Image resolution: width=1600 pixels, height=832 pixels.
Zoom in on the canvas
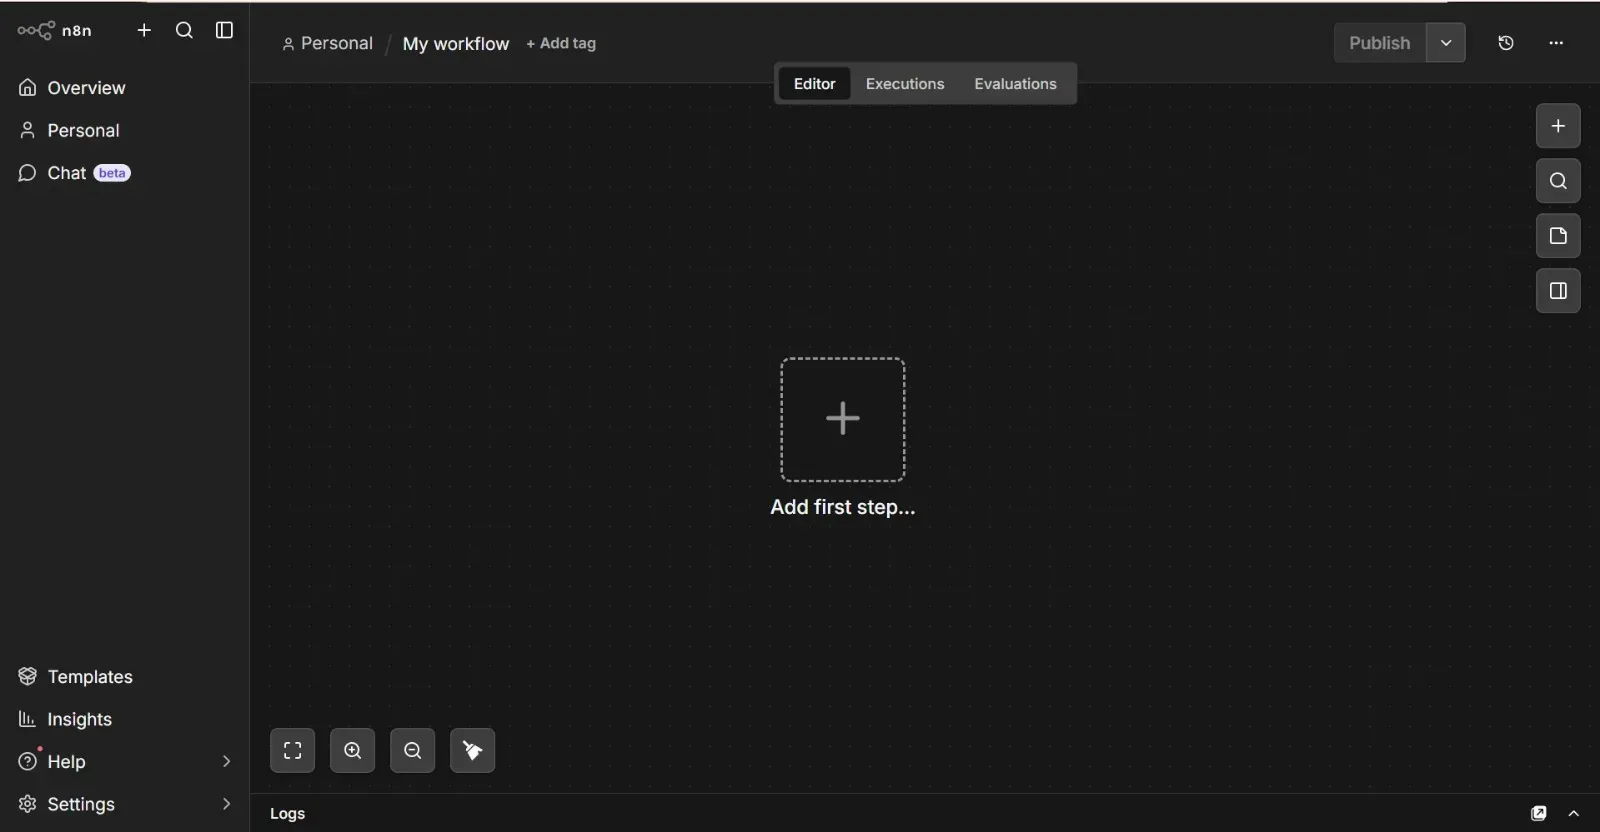pyautogui.click(x=352, y=751)
